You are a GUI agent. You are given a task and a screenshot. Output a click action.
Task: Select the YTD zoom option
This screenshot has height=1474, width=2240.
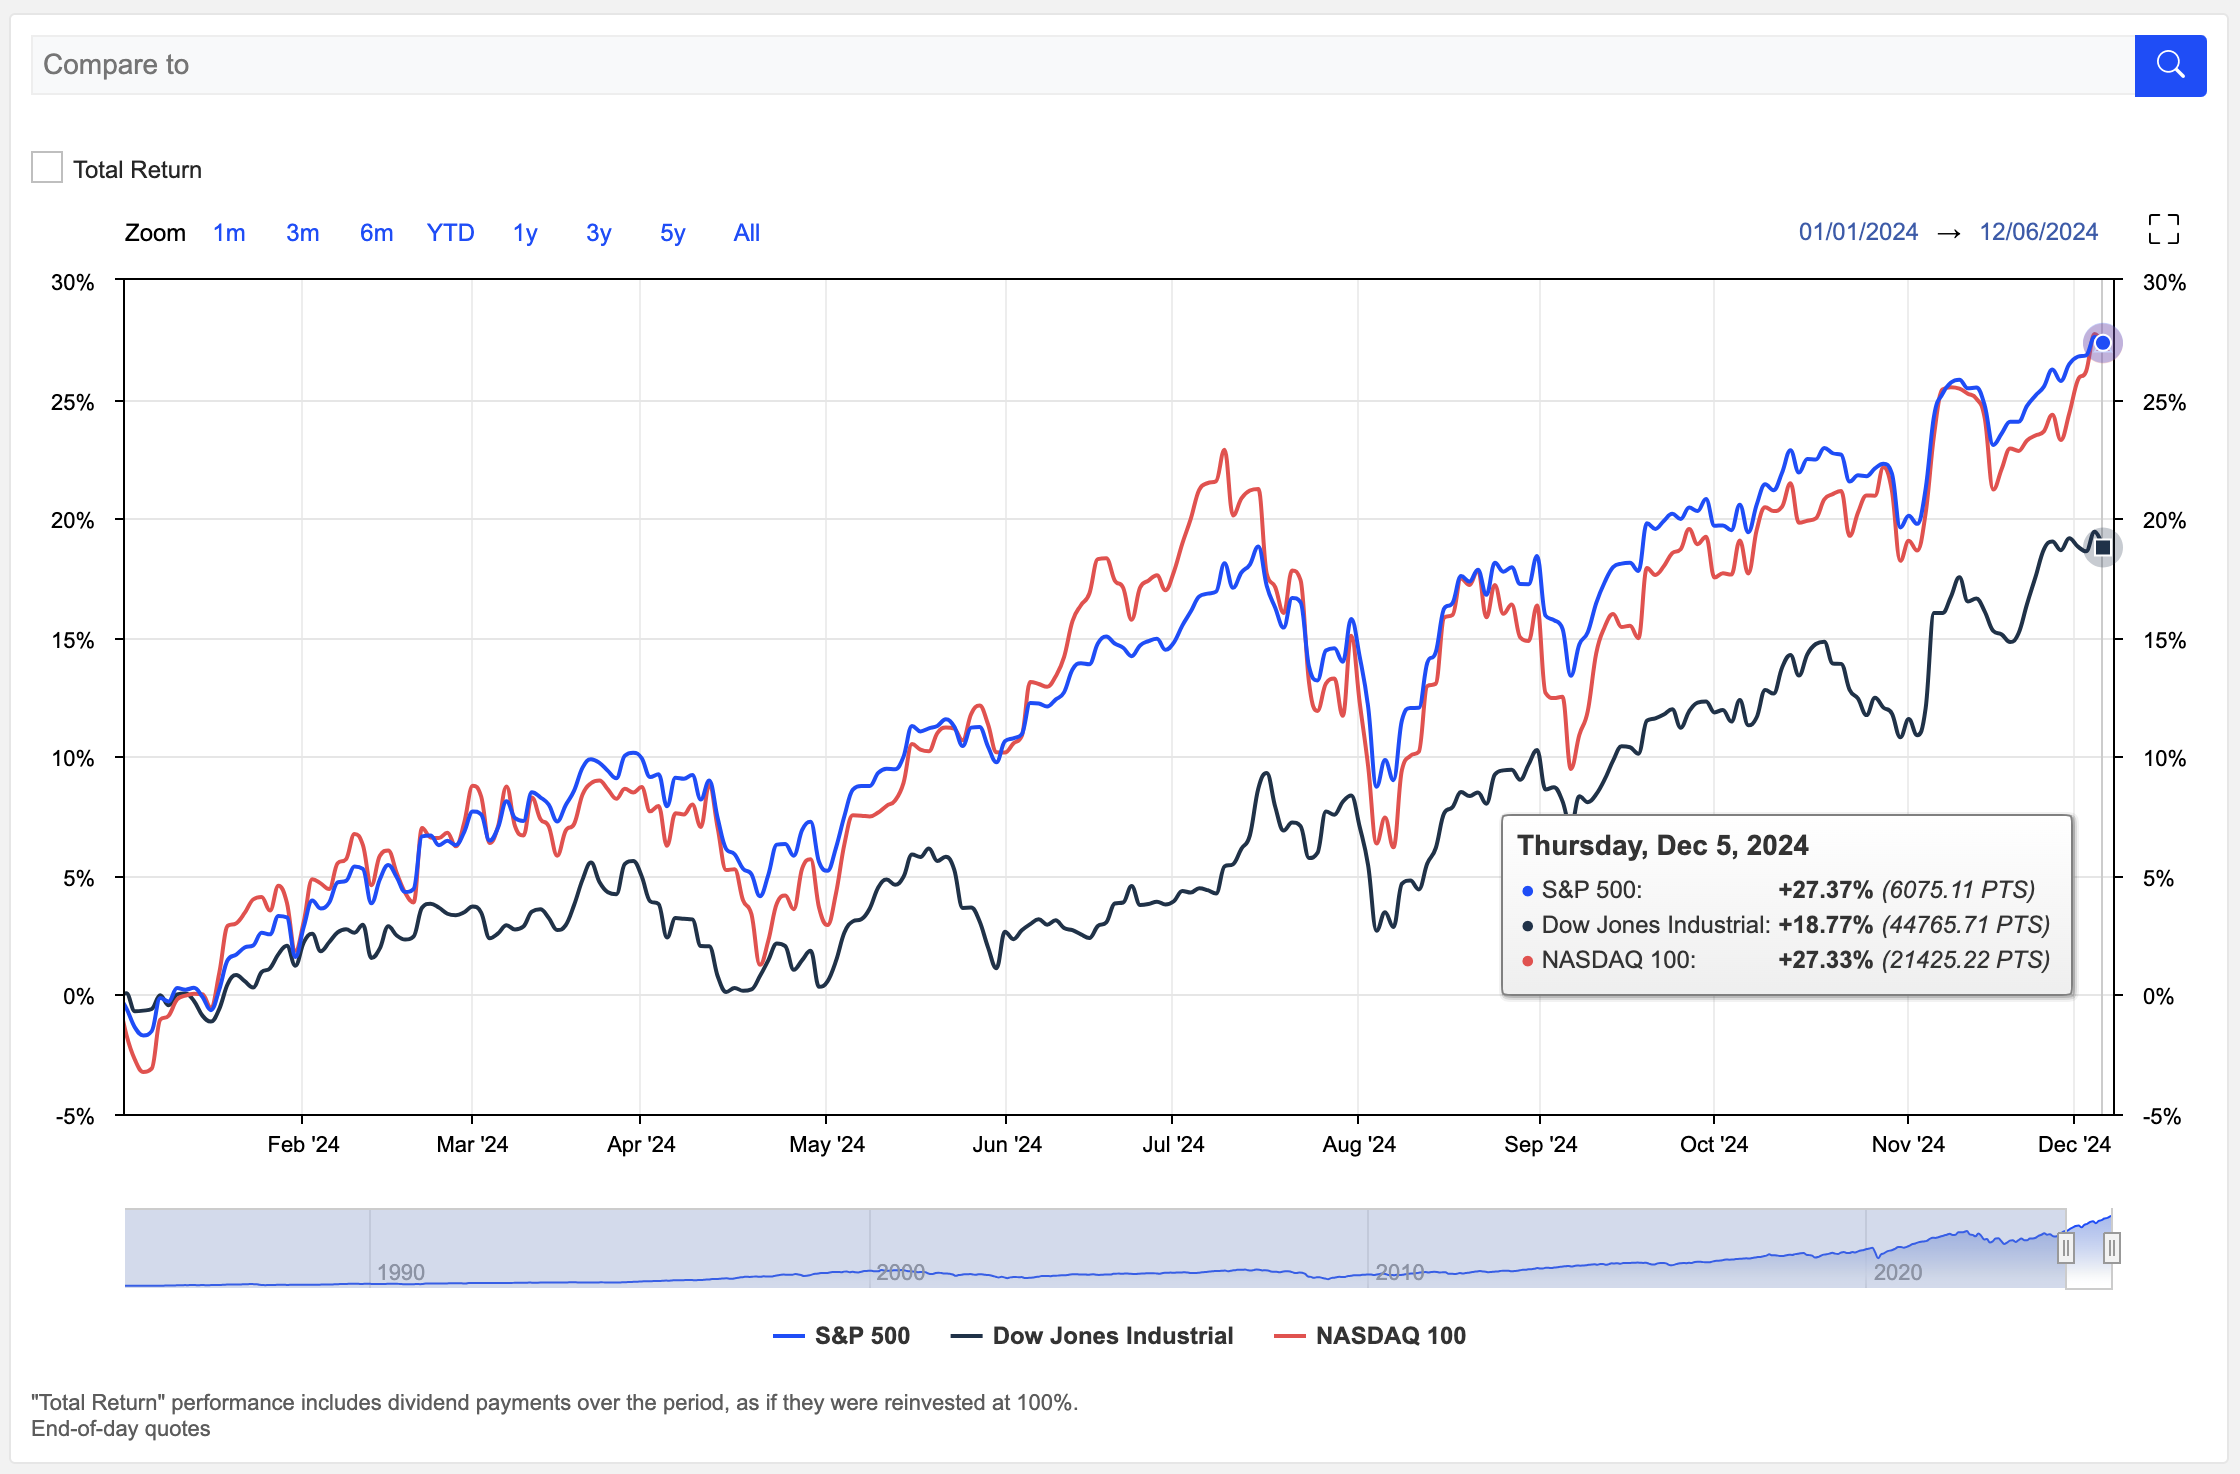click(450, 233)
